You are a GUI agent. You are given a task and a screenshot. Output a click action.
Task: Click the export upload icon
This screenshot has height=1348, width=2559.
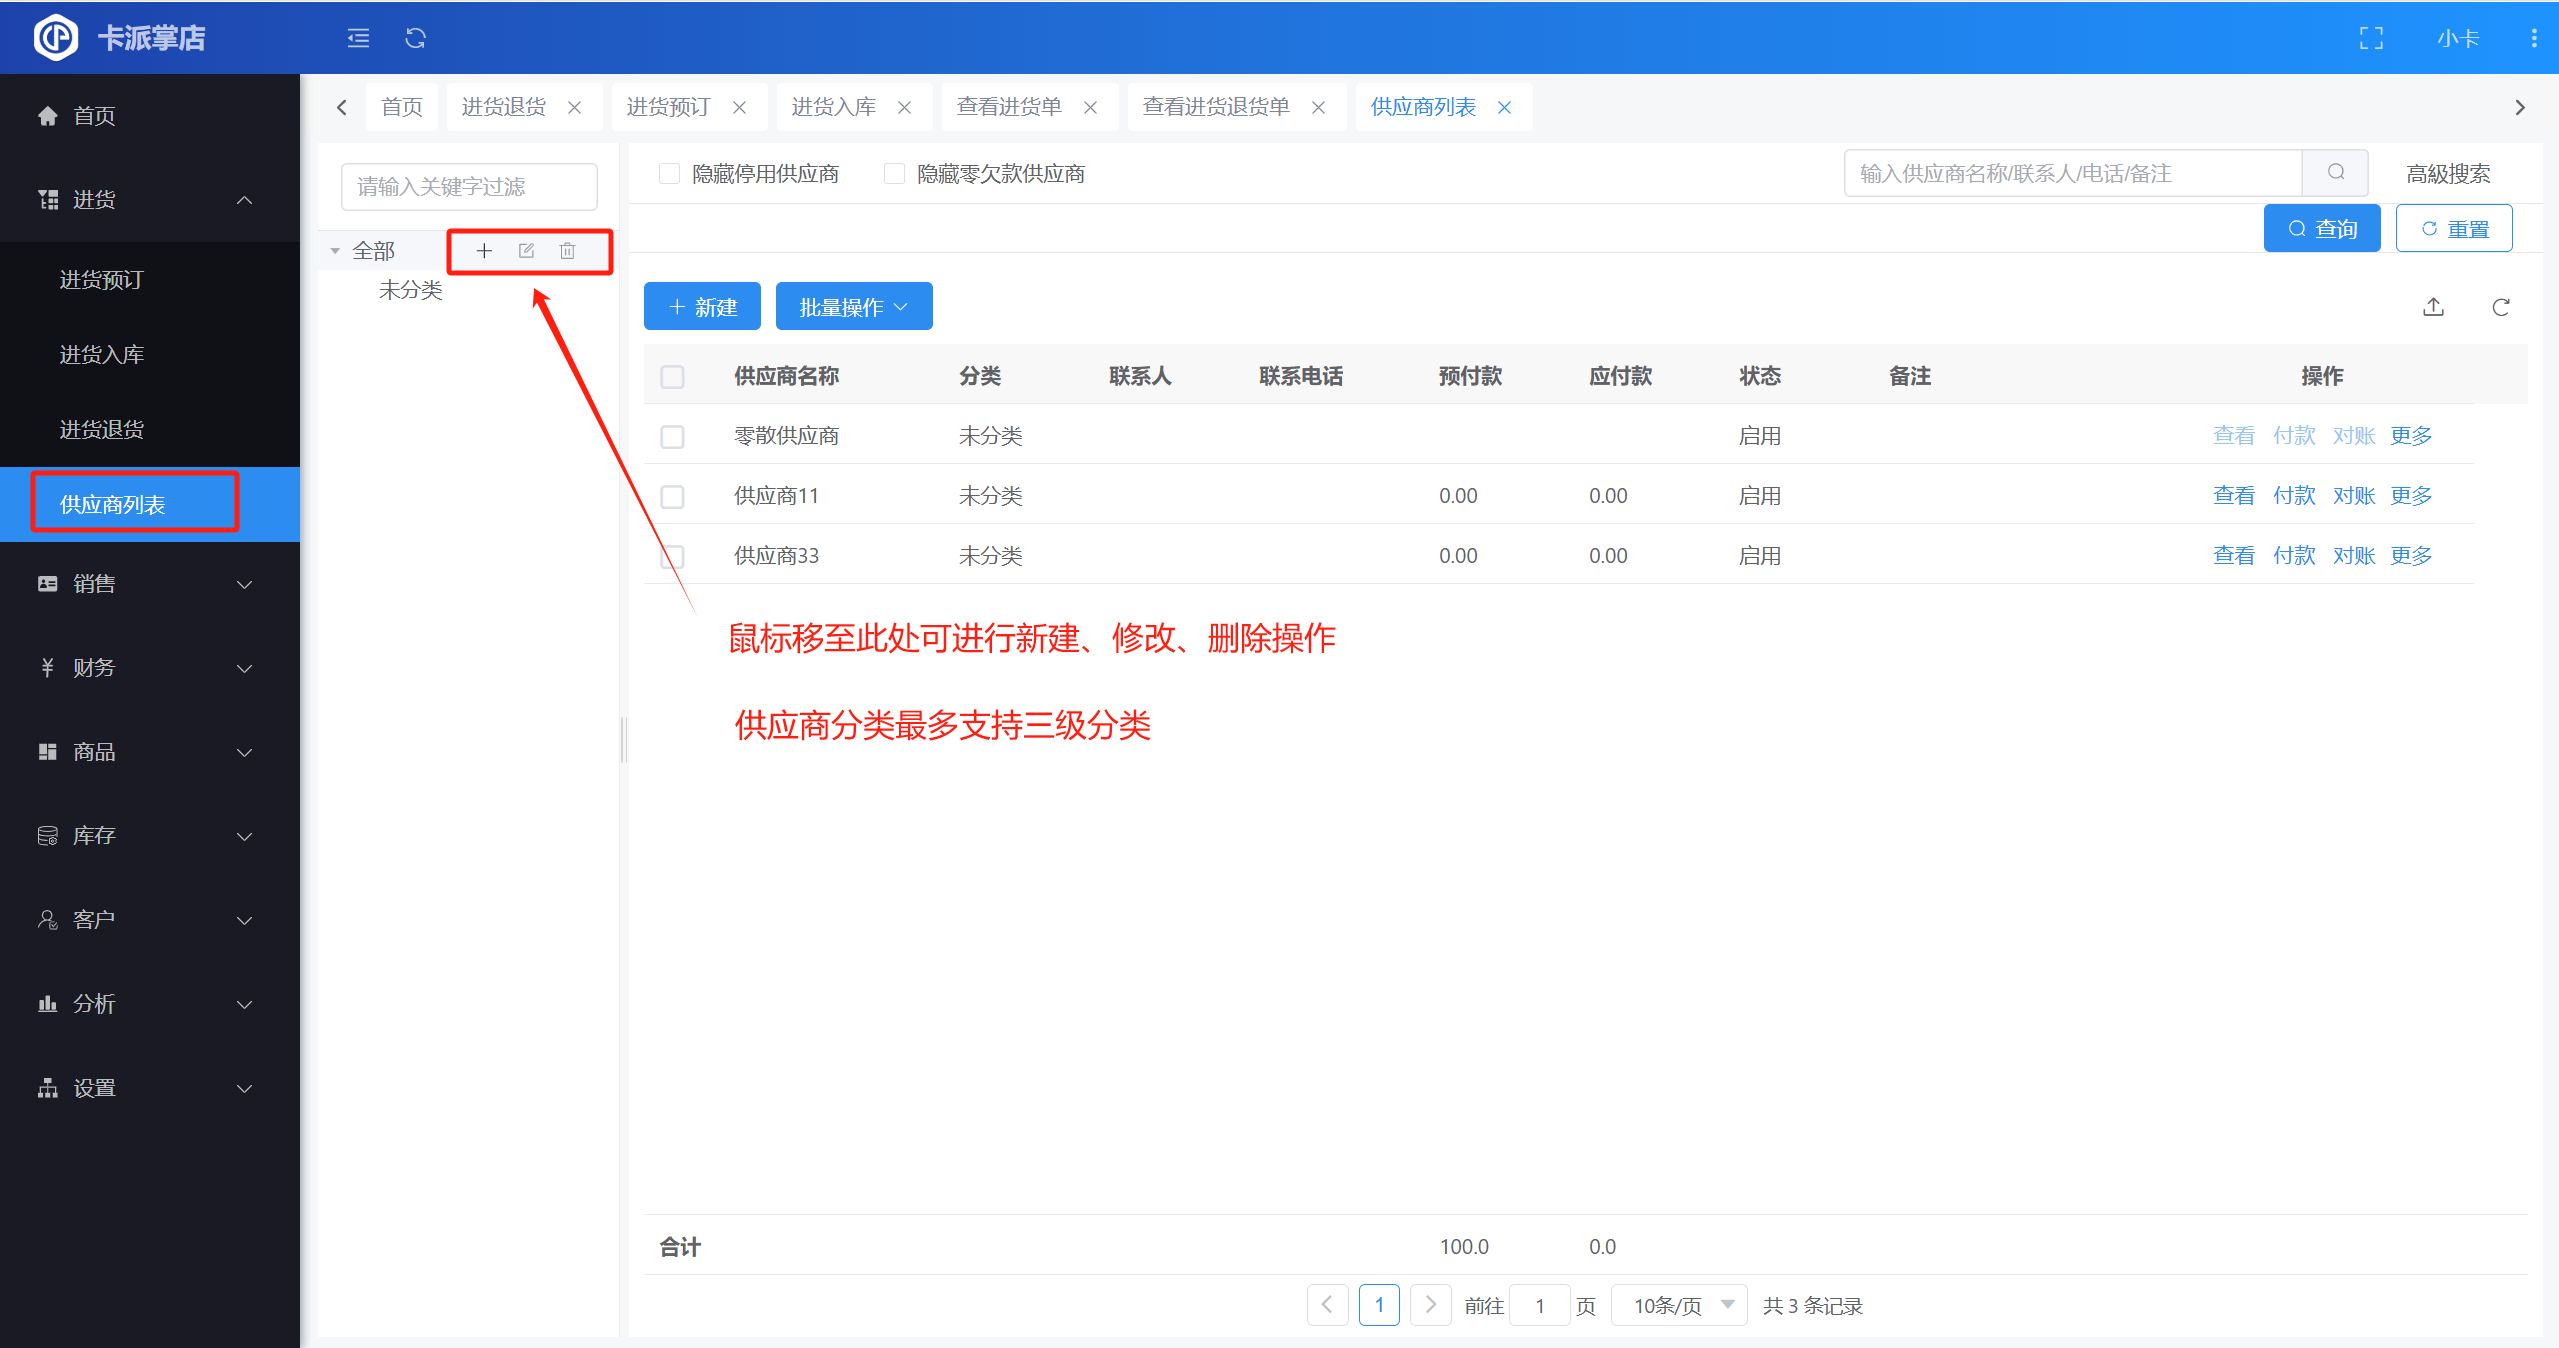[2433, 307]
